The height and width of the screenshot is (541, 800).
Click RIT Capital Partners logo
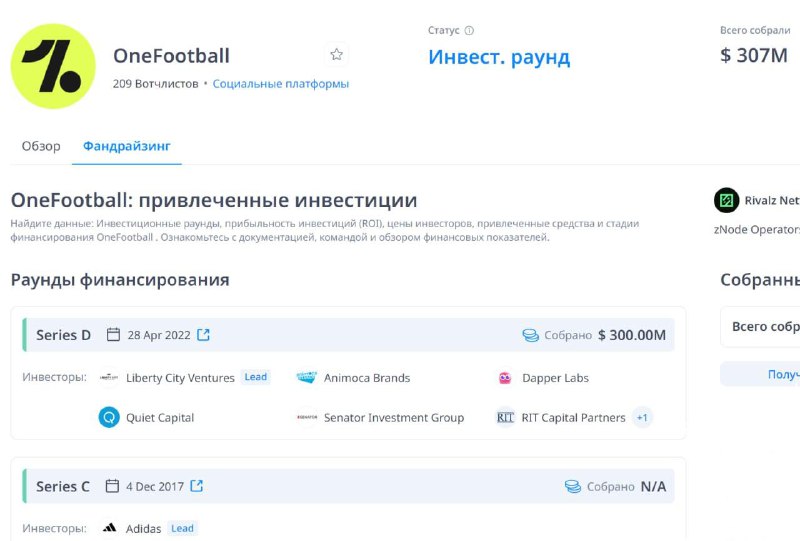click(505, 417)
